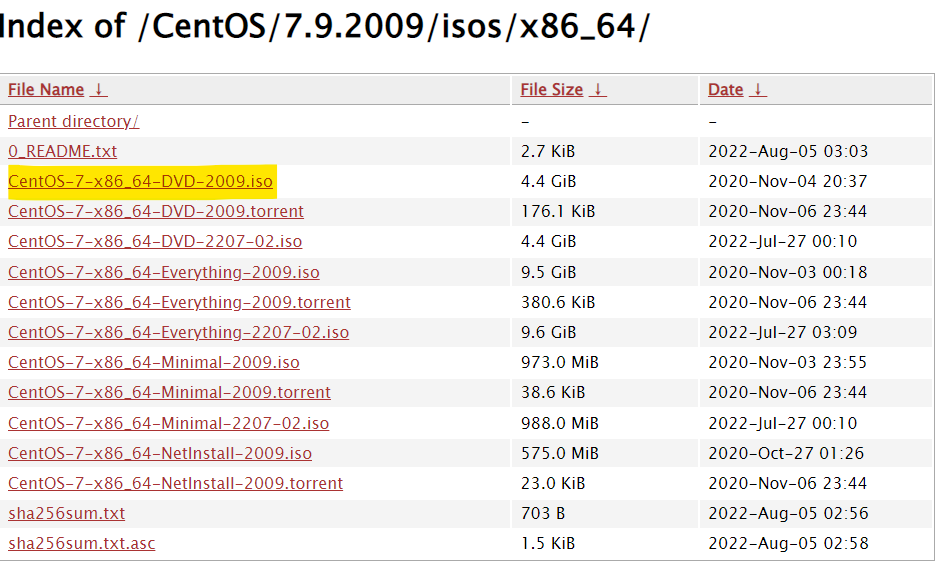939x580 pixels.
Task: Select the 2.7 KiB size cell
Action: 548,151
